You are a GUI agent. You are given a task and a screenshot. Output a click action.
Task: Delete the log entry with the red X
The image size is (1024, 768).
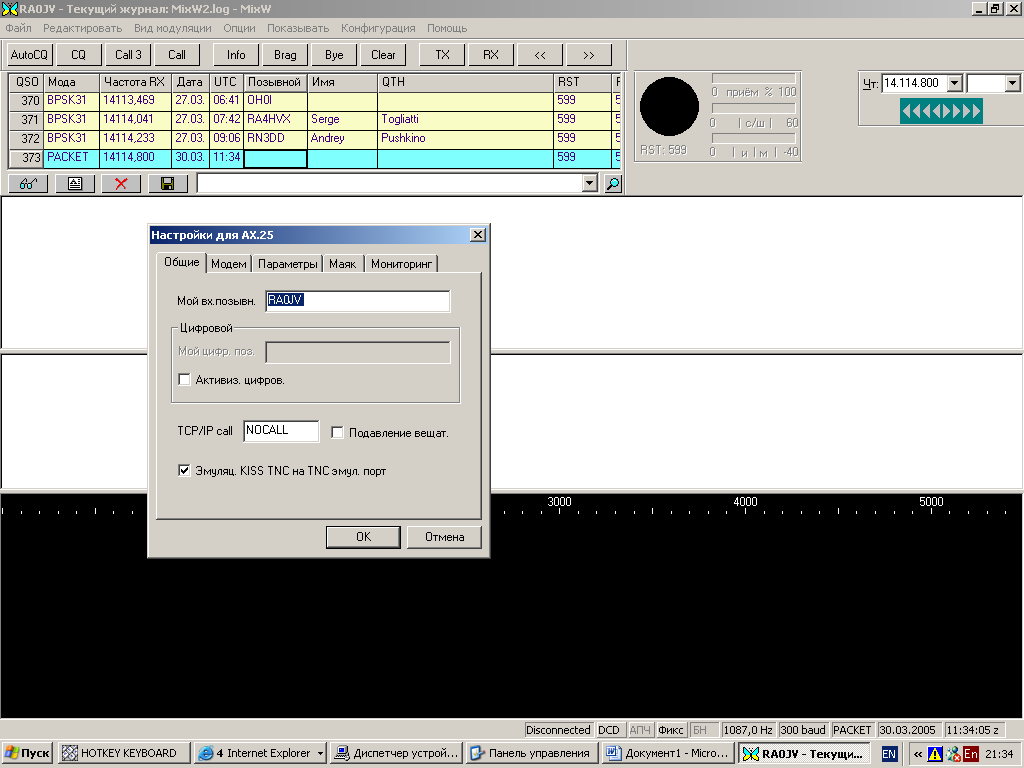pos(121,184)
